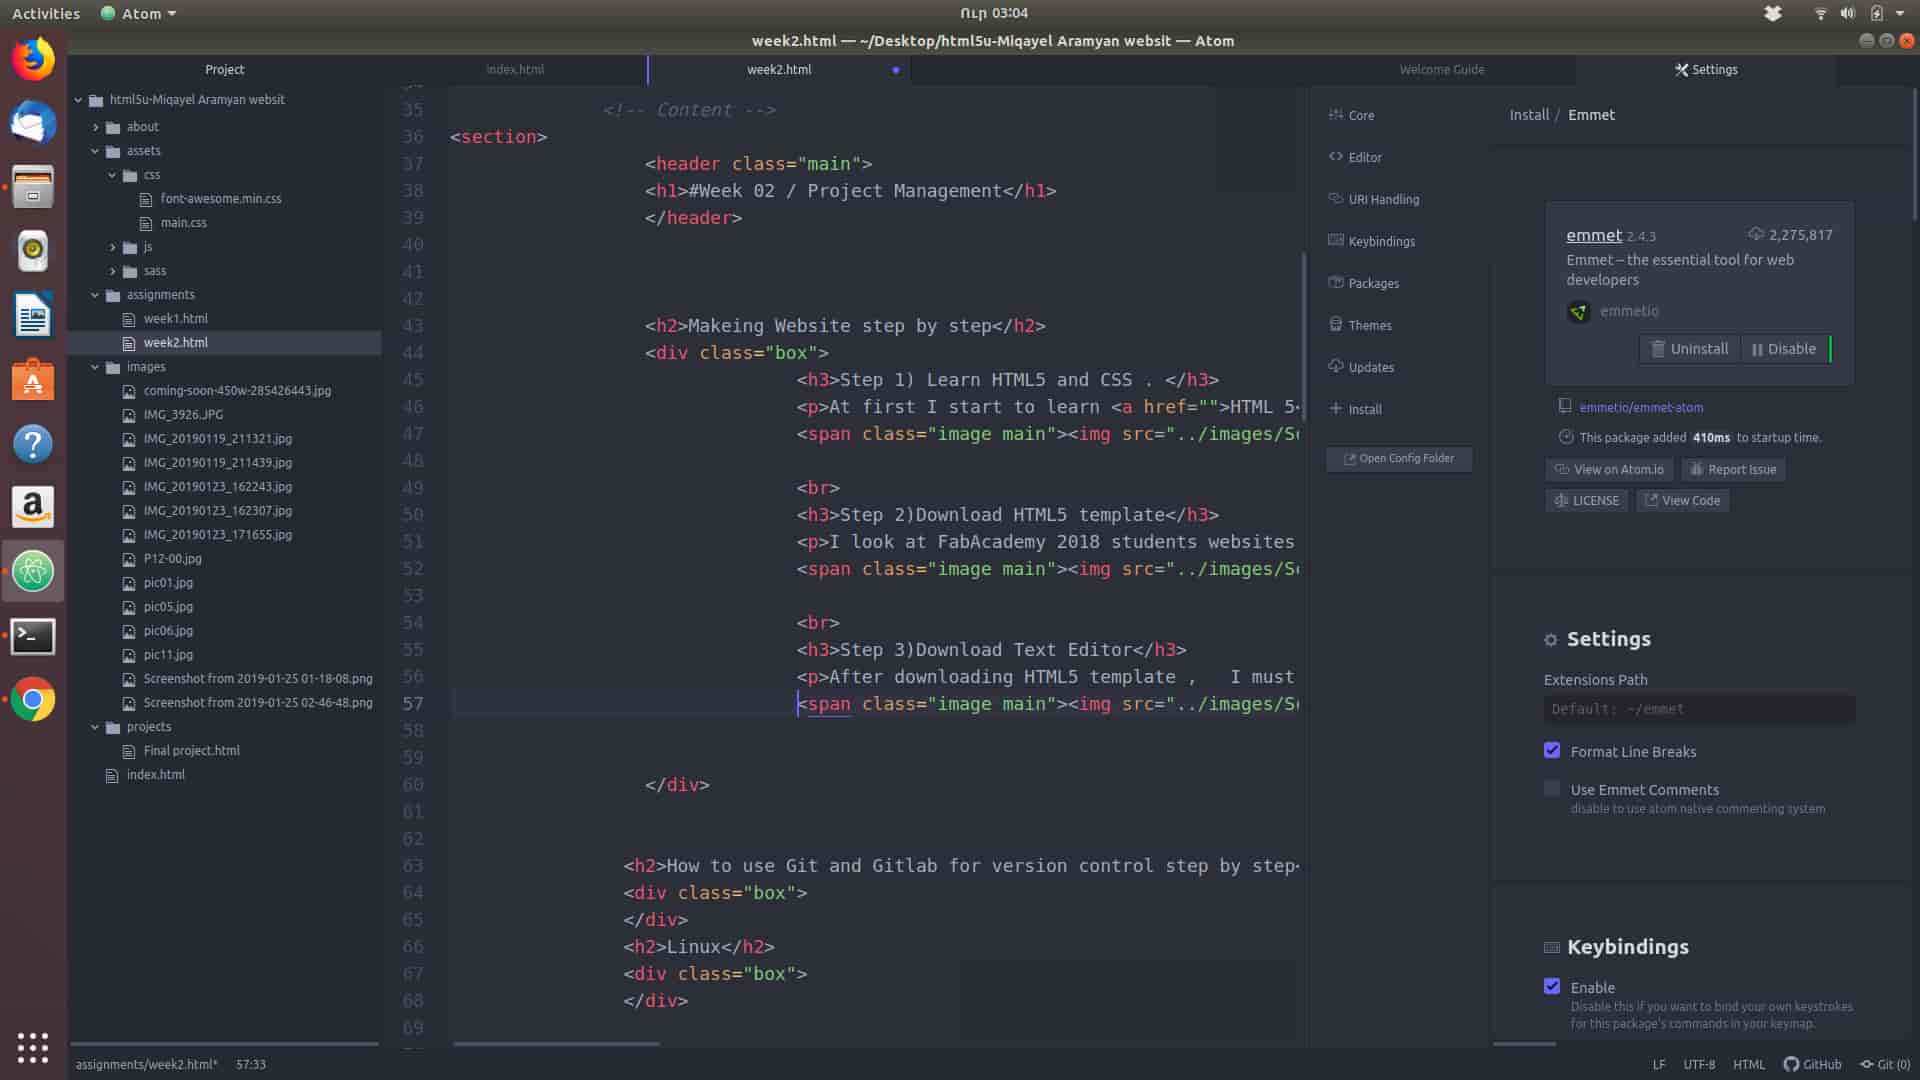This screenshot has height=1080, width=1920.
Task: Go to Packages settings section
Action: (x=1372, y=283)
